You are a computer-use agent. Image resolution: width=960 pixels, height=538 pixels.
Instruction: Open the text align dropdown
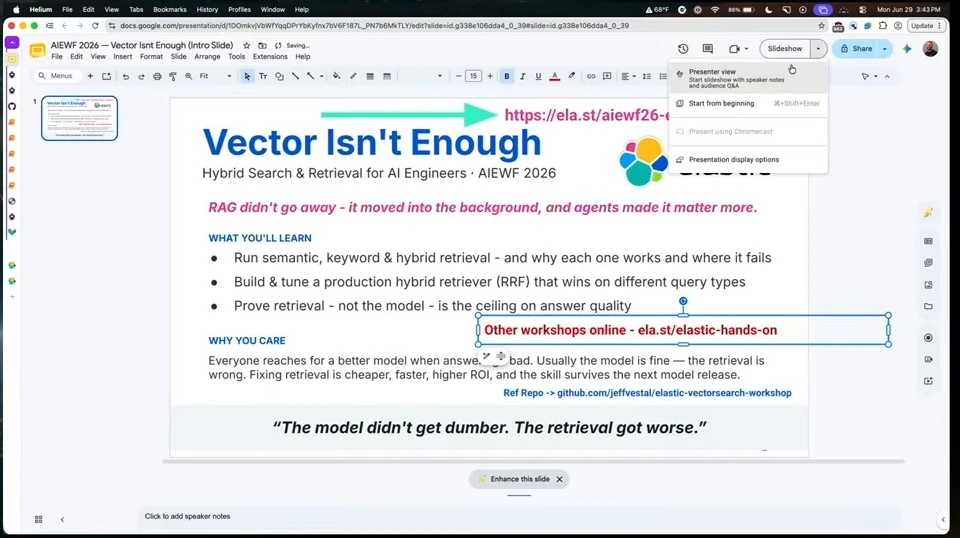[x=628, y=77]
